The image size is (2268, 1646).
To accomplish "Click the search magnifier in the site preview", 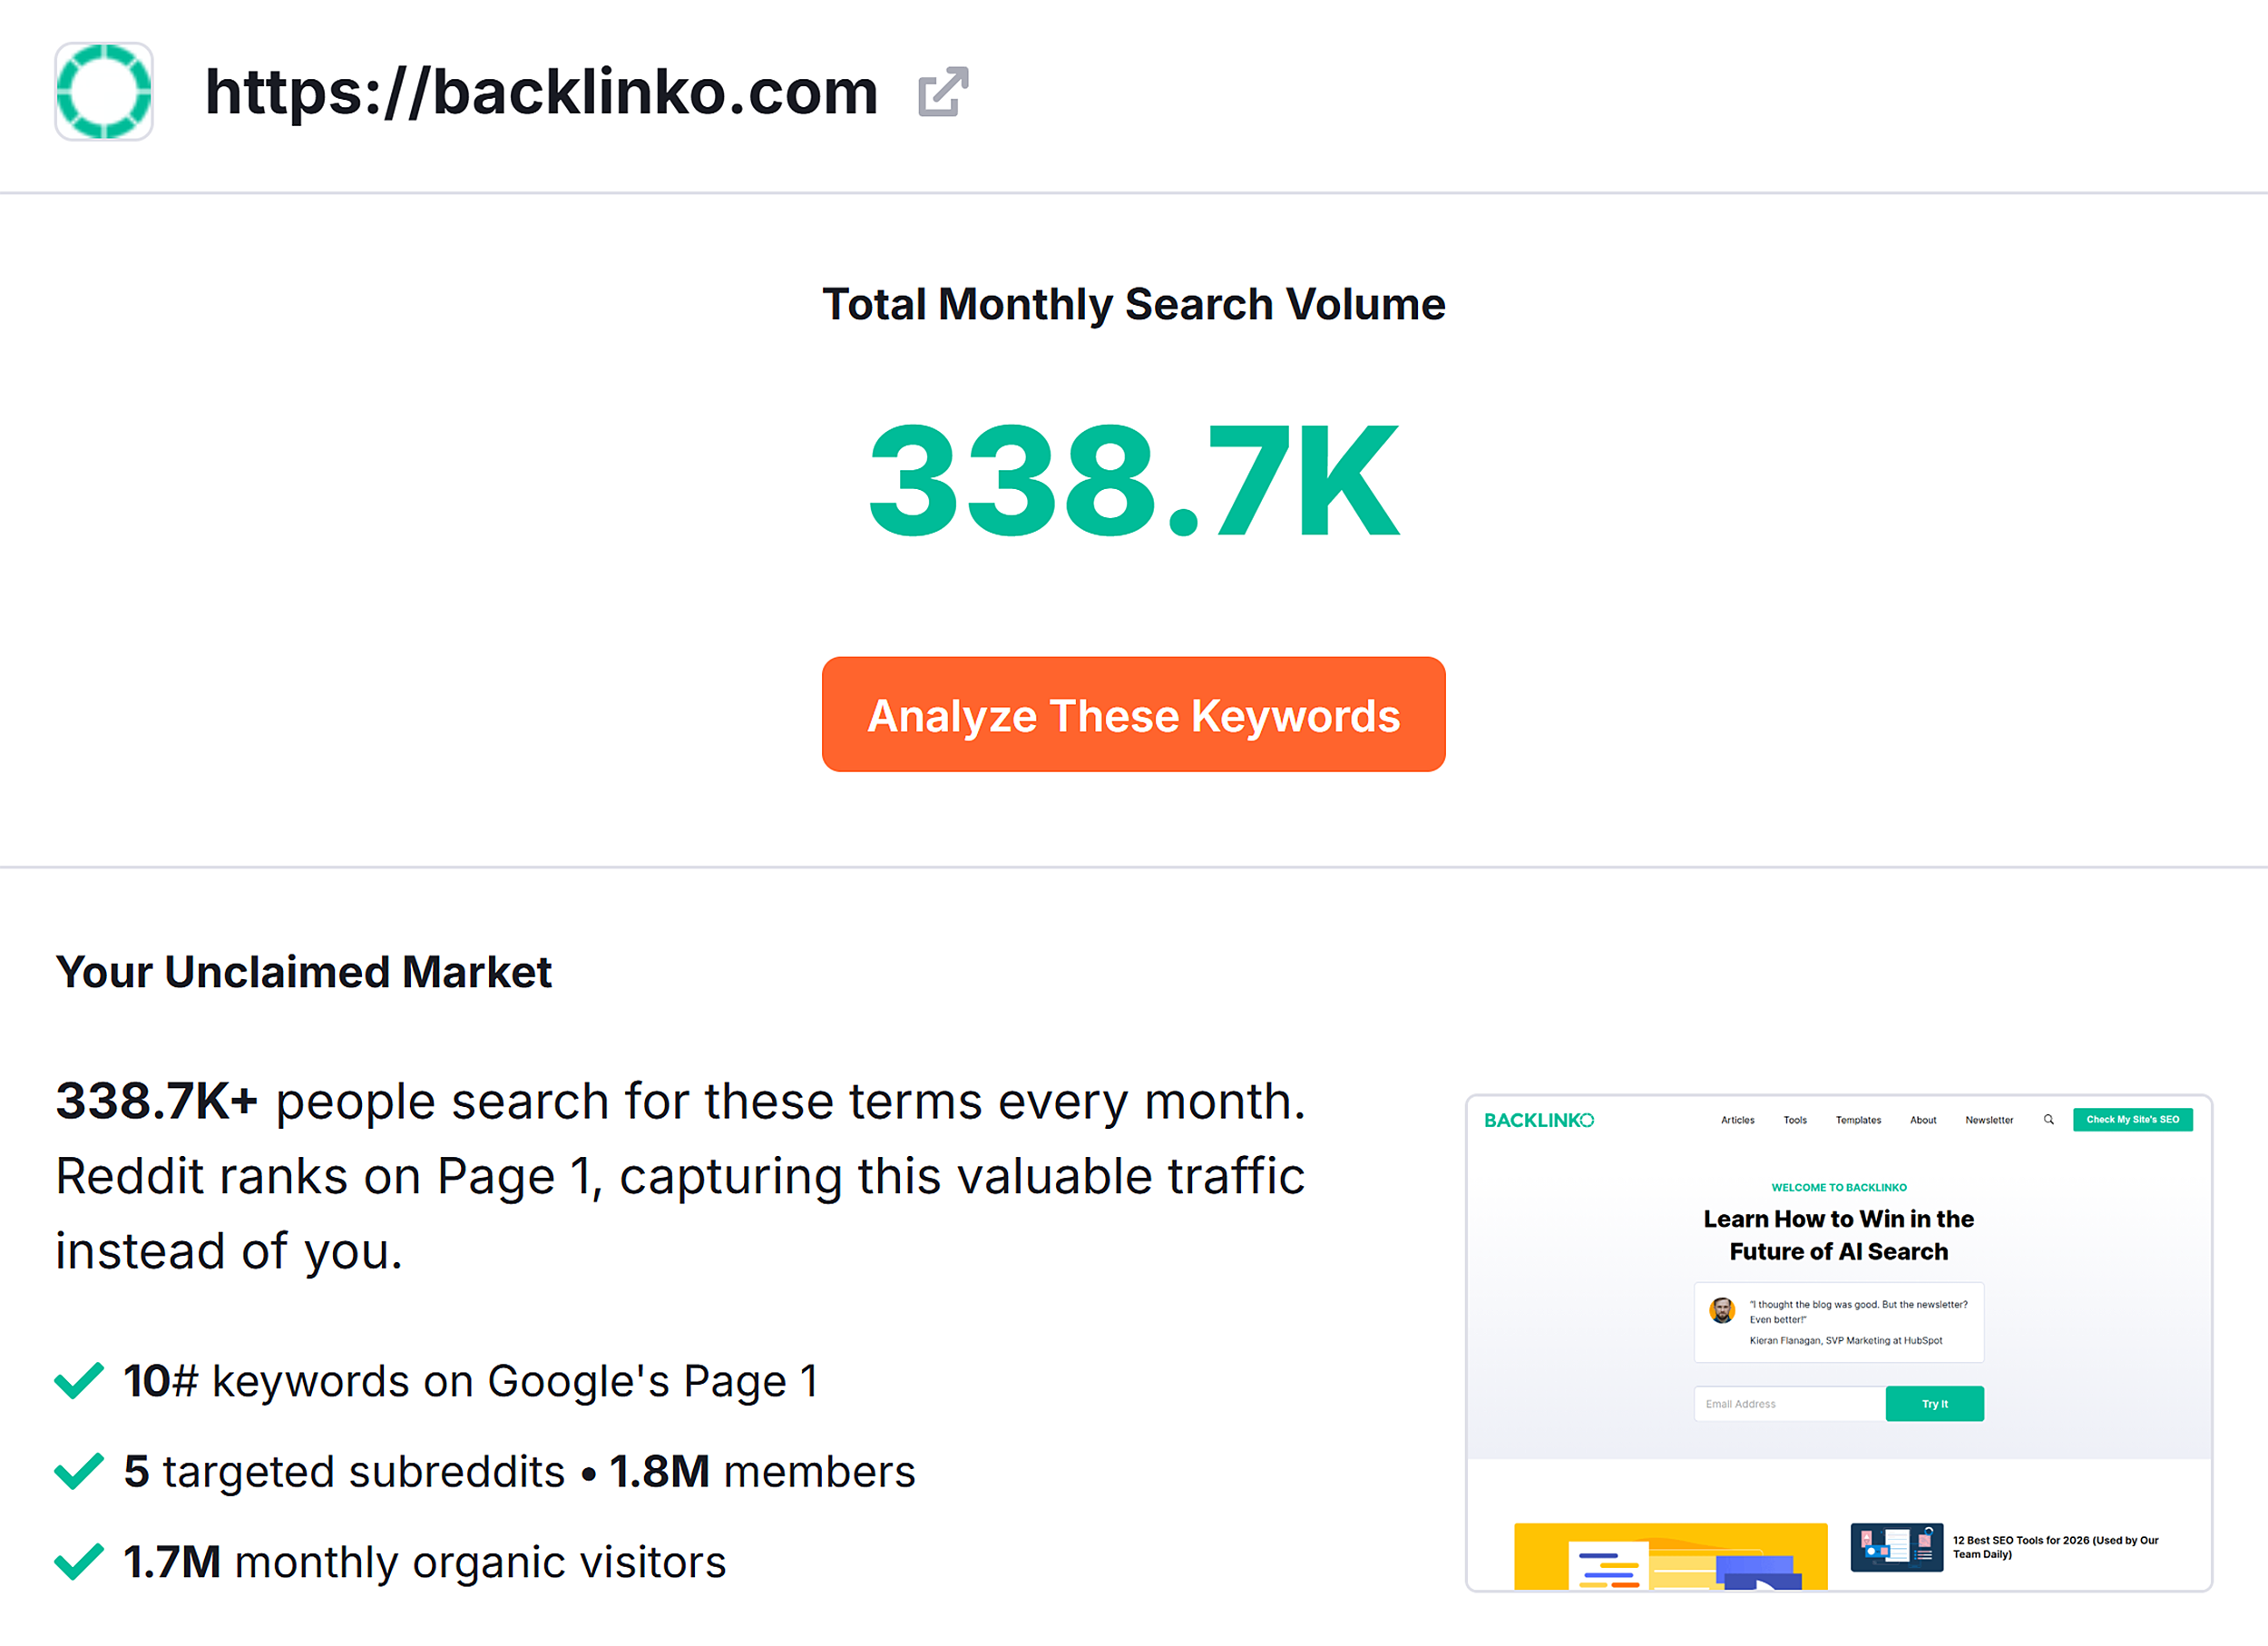I will [2049, 1120].
